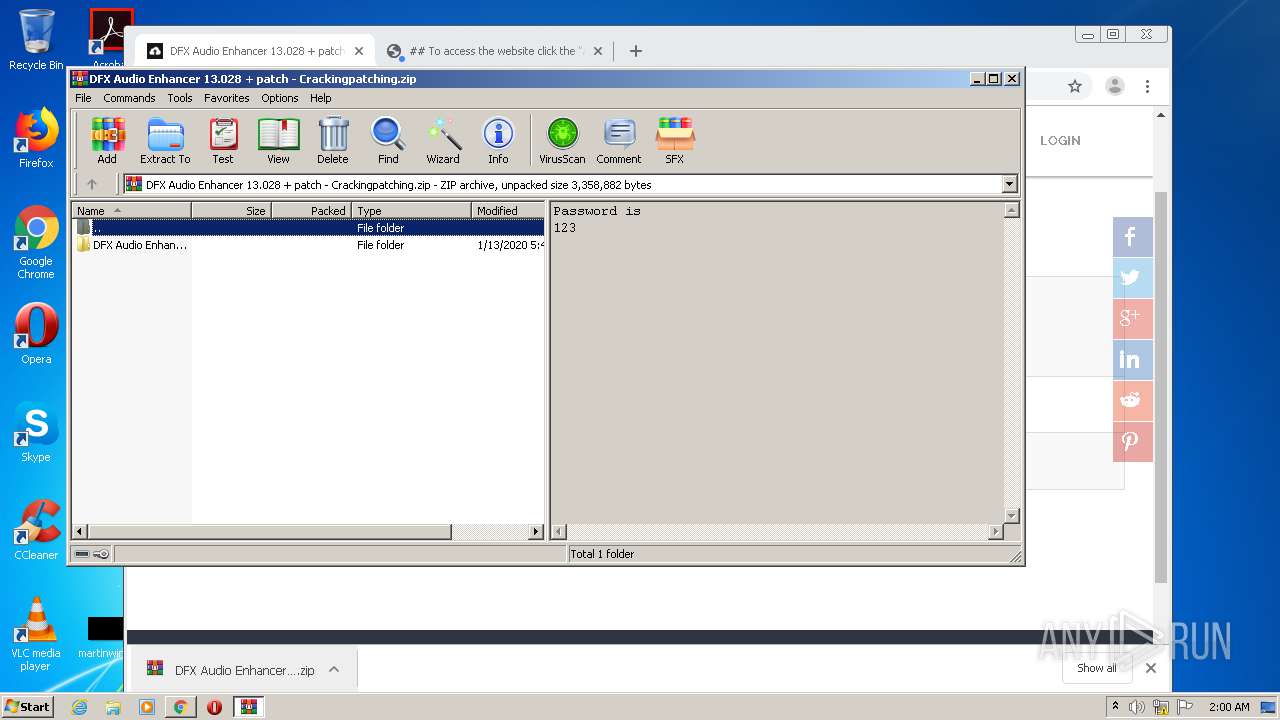Open the Options menu

(280, 98)
